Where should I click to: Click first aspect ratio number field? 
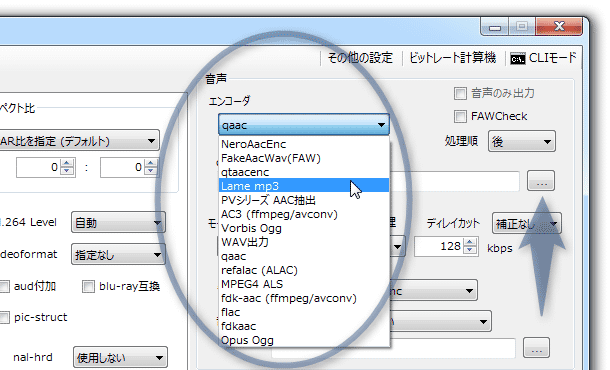(x=38, y=167)
